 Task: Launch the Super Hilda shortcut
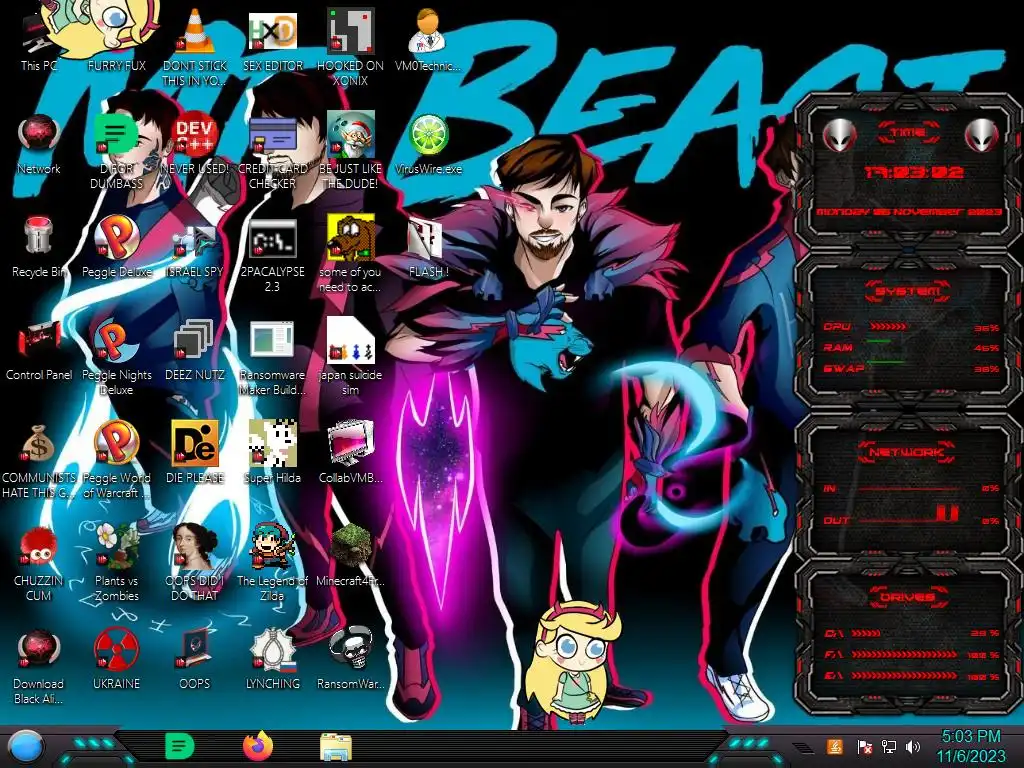(x=272, y=453)
